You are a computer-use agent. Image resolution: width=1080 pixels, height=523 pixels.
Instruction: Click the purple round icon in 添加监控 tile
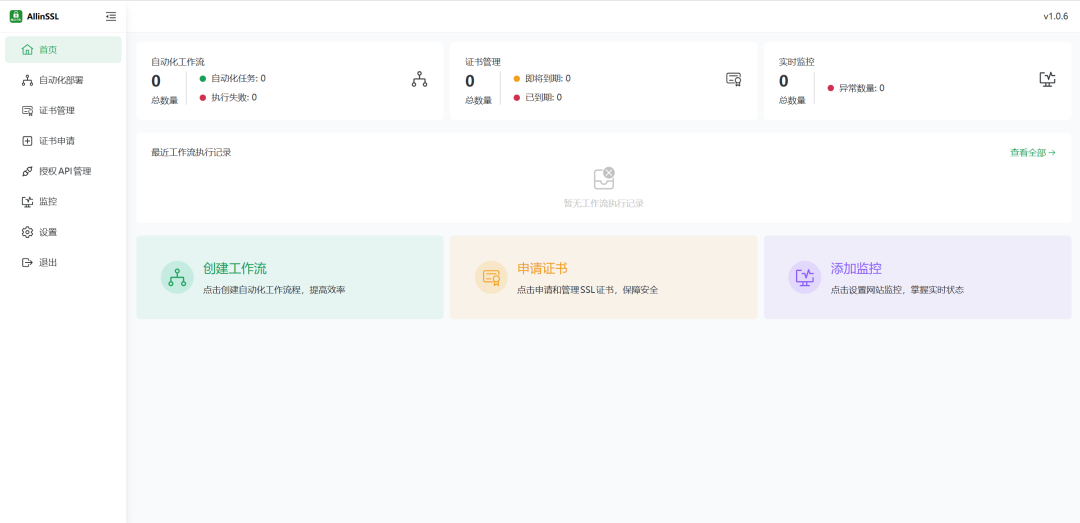pyautogui.click(x=804, y=277)
